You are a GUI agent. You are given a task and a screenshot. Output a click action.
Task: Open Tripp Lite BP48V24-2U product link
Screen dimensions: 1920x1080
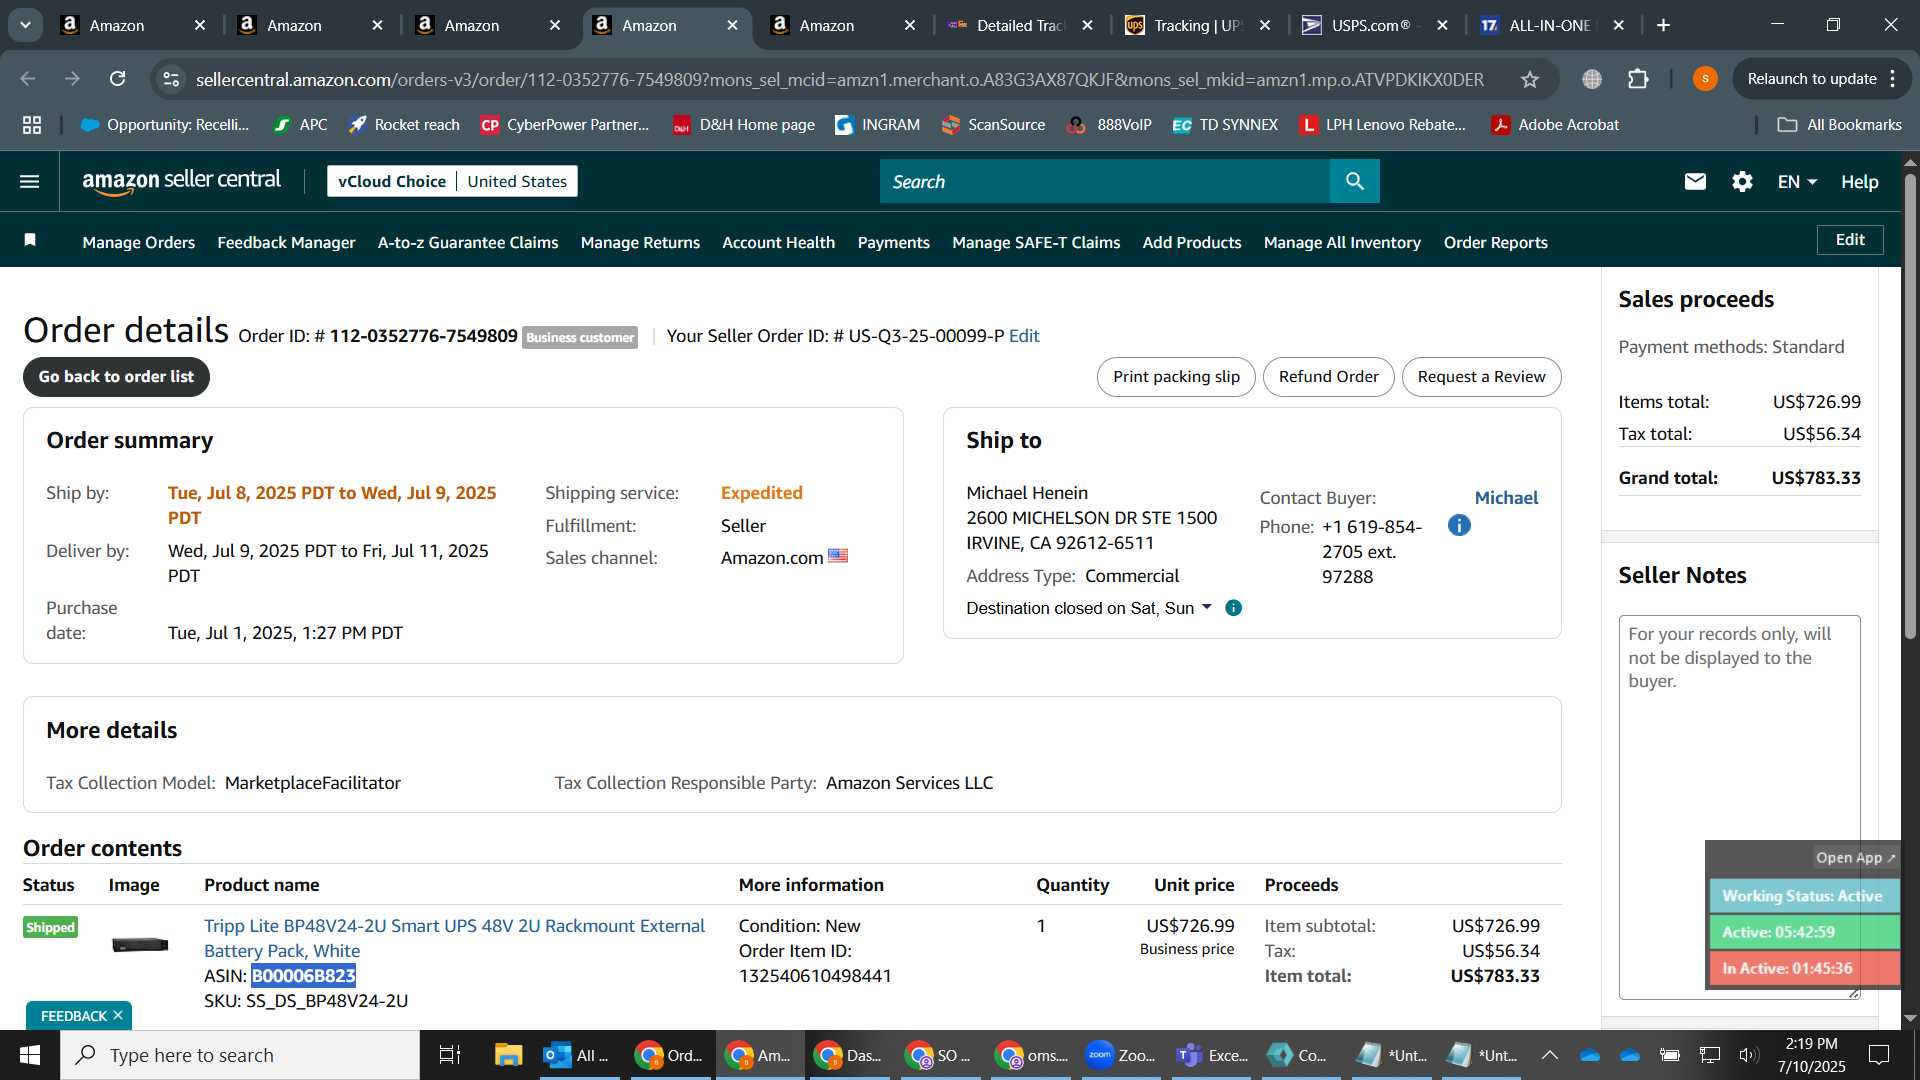[x=454, y=938]
